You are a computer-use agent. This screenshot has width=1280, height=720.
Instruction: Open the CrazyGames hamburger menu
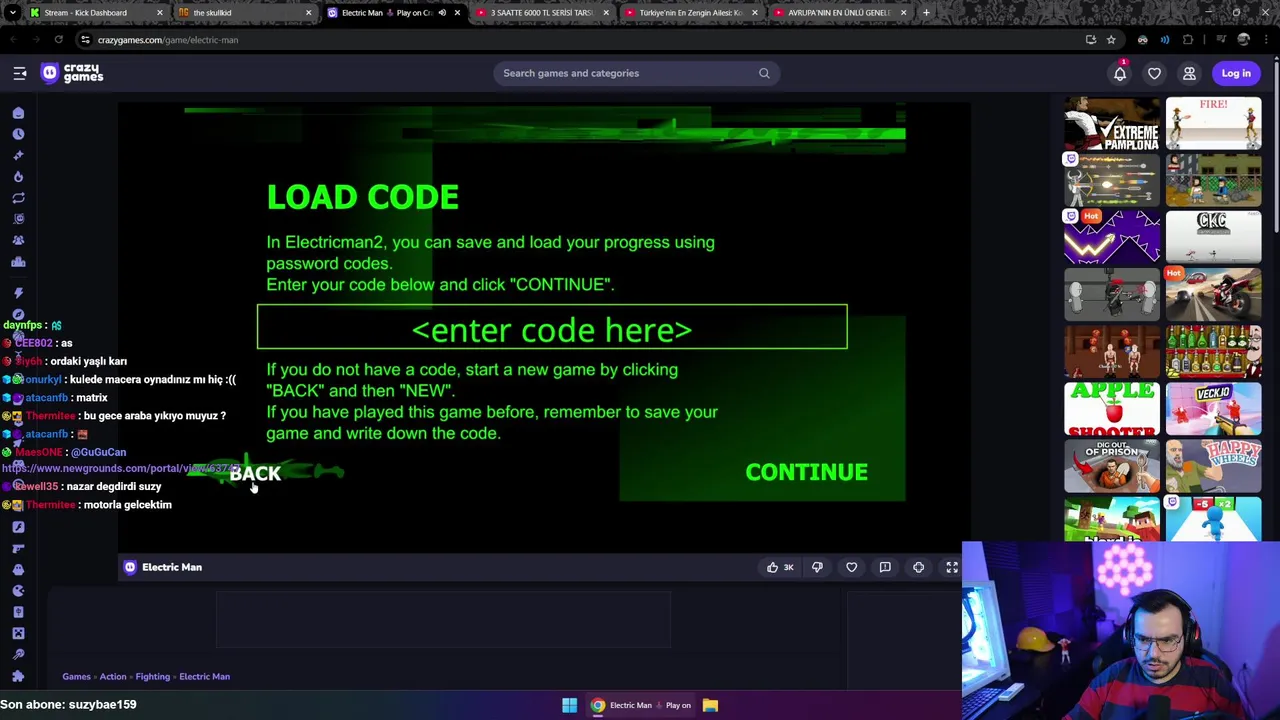pyautogui.click(x=19, y=73)
